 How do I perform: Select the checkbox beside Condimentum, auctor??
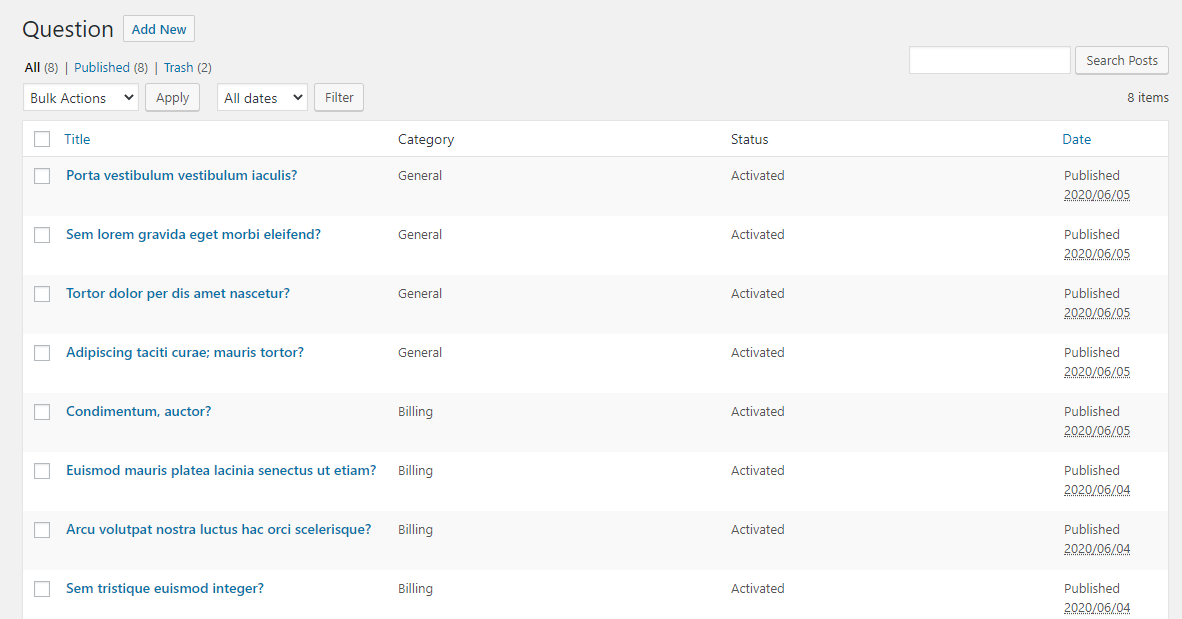tap(42, 412)
